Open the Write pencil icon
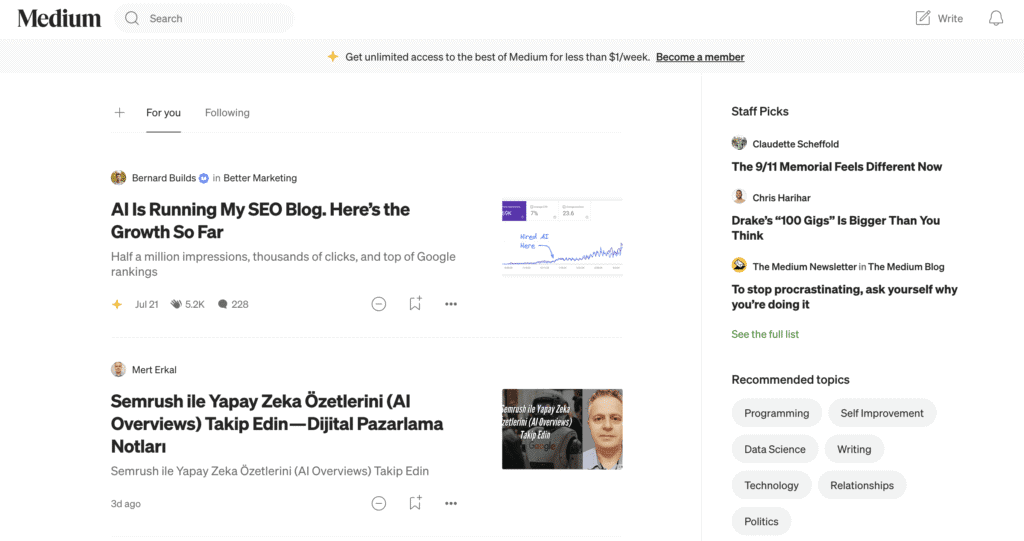 tap(922, 18)
